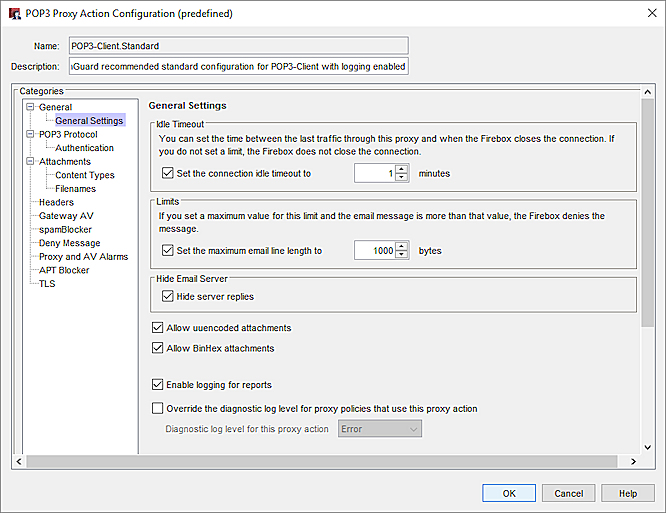Toggle Allow BinHex attachments checkbox
The height and width of the screenshot is (513, 666).
coord(158,348)
